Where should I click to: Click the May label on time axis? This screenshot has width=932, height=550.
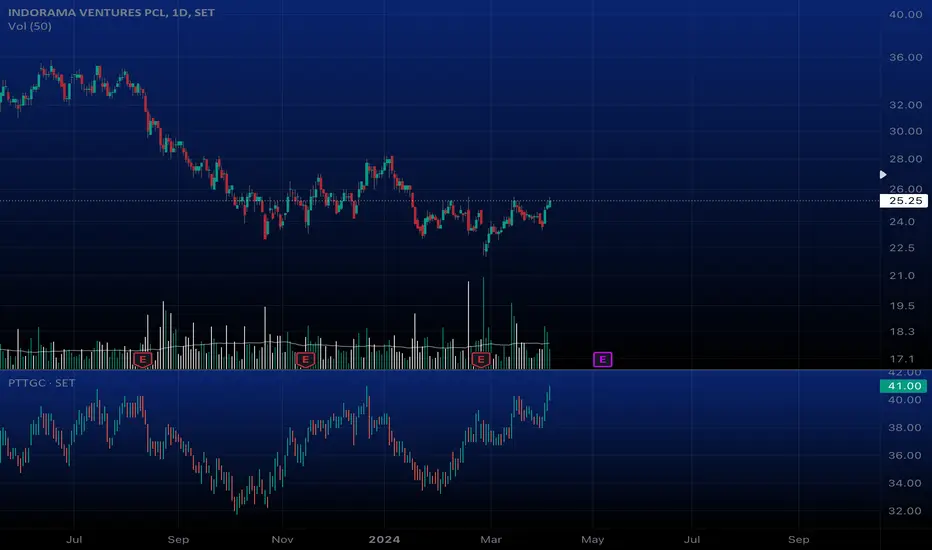pos(593,540)
